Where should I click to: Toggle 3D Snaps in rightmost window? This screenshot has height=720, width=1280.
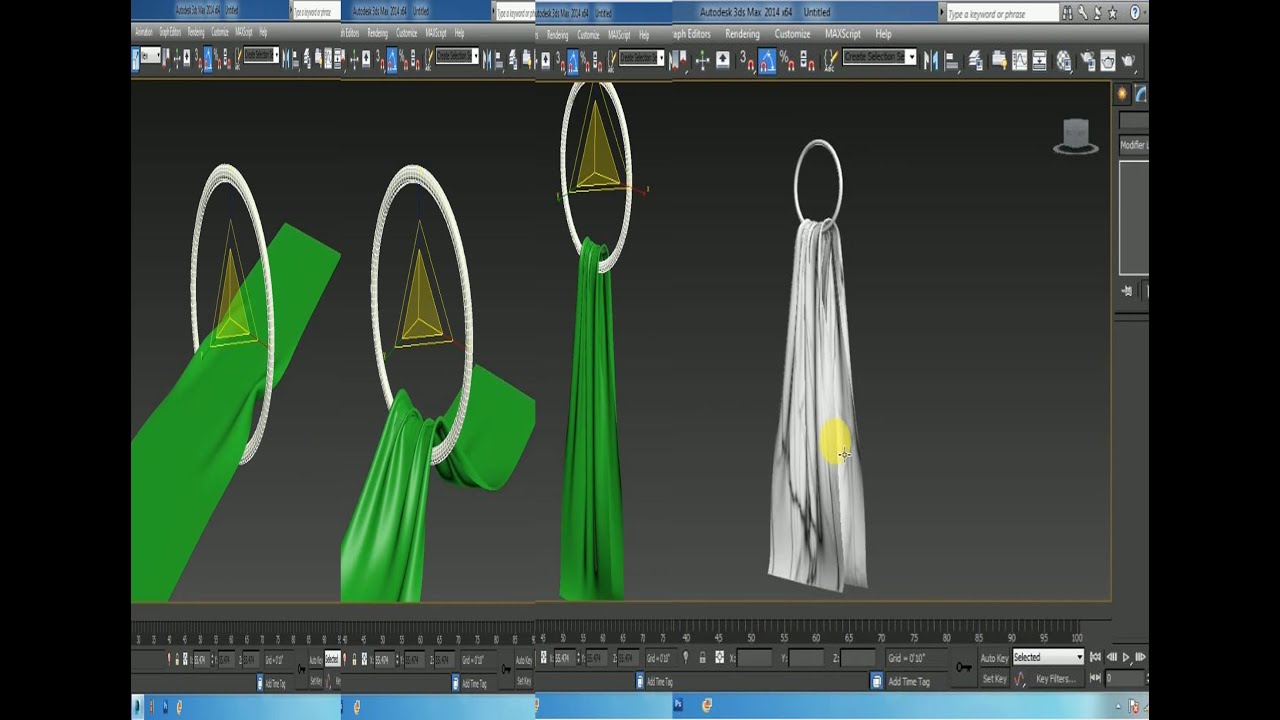tap(747, 60)
